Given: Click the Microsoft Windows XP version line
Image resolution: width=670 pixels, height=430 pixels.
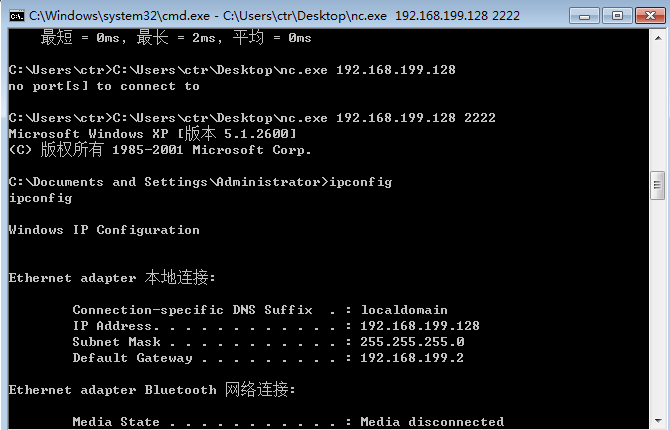Looking at the screenshot, I should click(x=152, y=134).
